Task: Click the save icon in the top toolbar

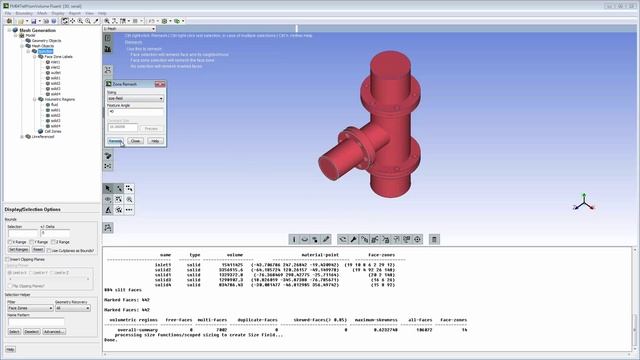Action: pyautogui.click(x=34, y=21)
